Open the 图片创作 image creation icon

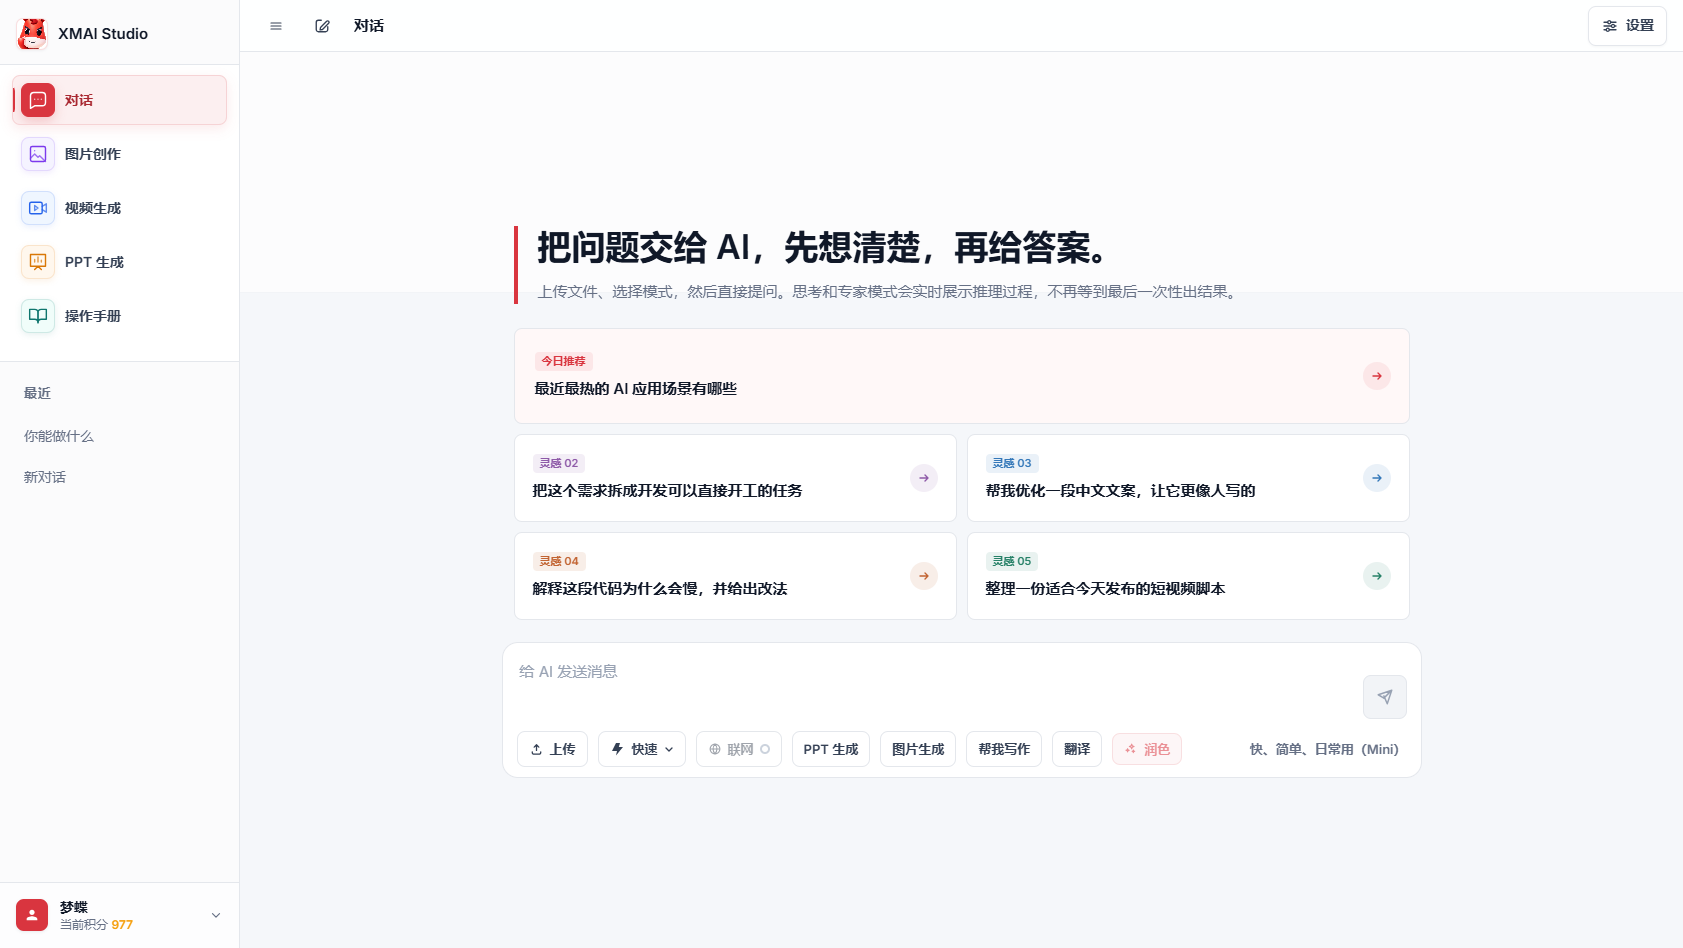(38, 154)
